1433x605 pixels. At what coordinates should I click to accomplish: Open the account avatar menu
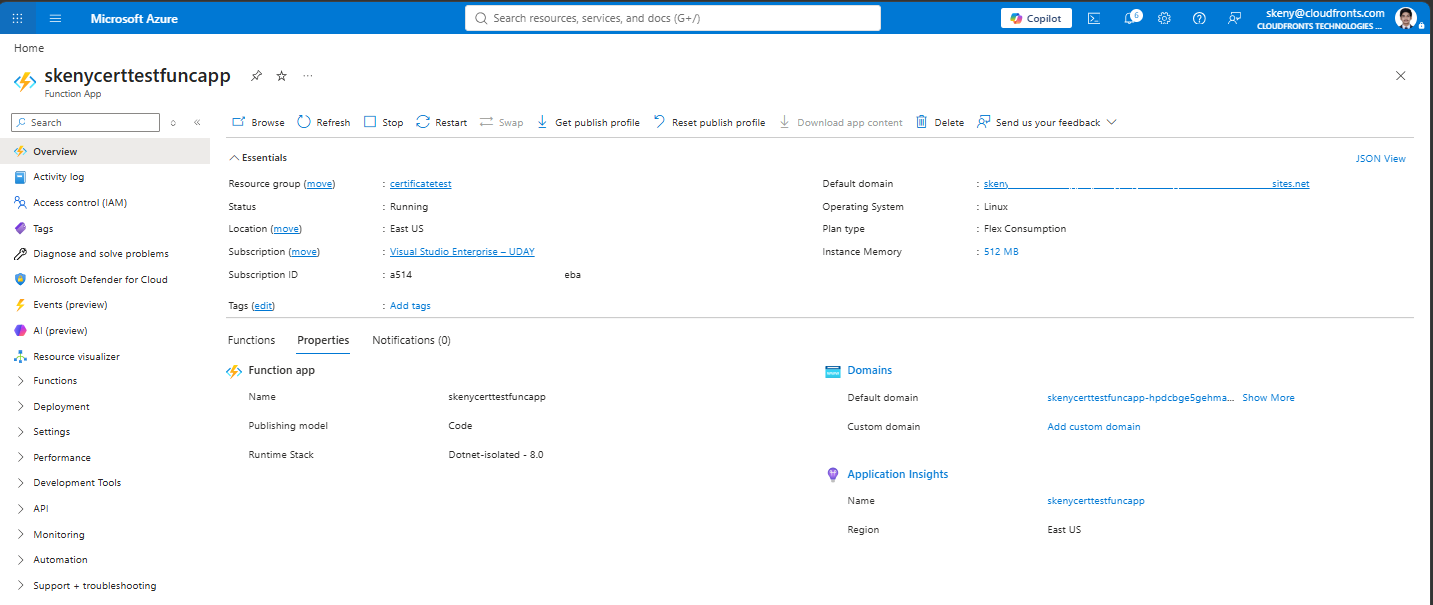tap(1406, 18)
